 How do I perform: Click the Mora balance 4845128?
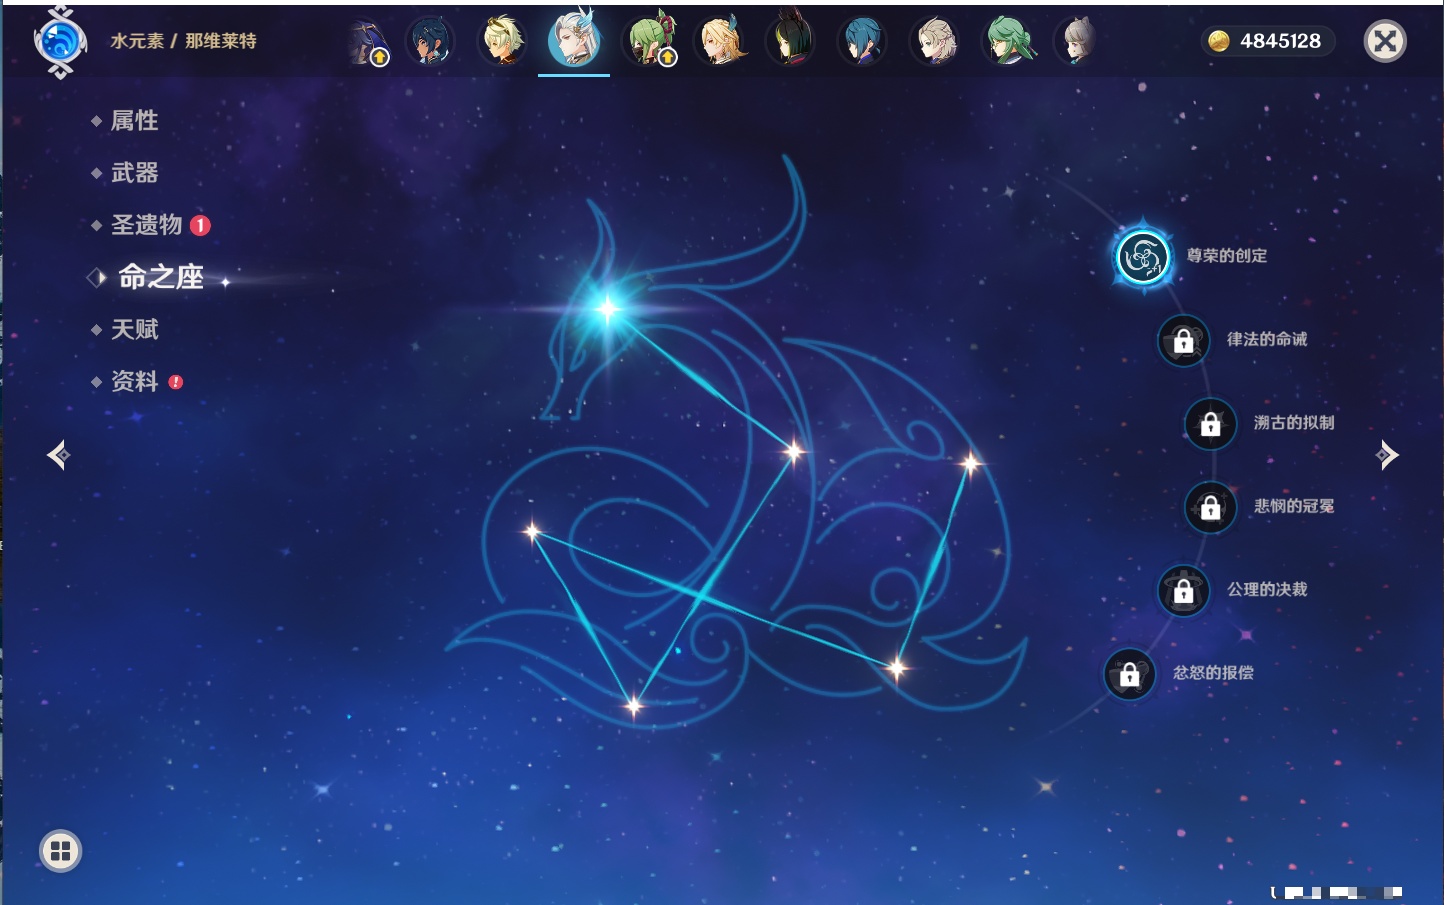click(1280, 41)
